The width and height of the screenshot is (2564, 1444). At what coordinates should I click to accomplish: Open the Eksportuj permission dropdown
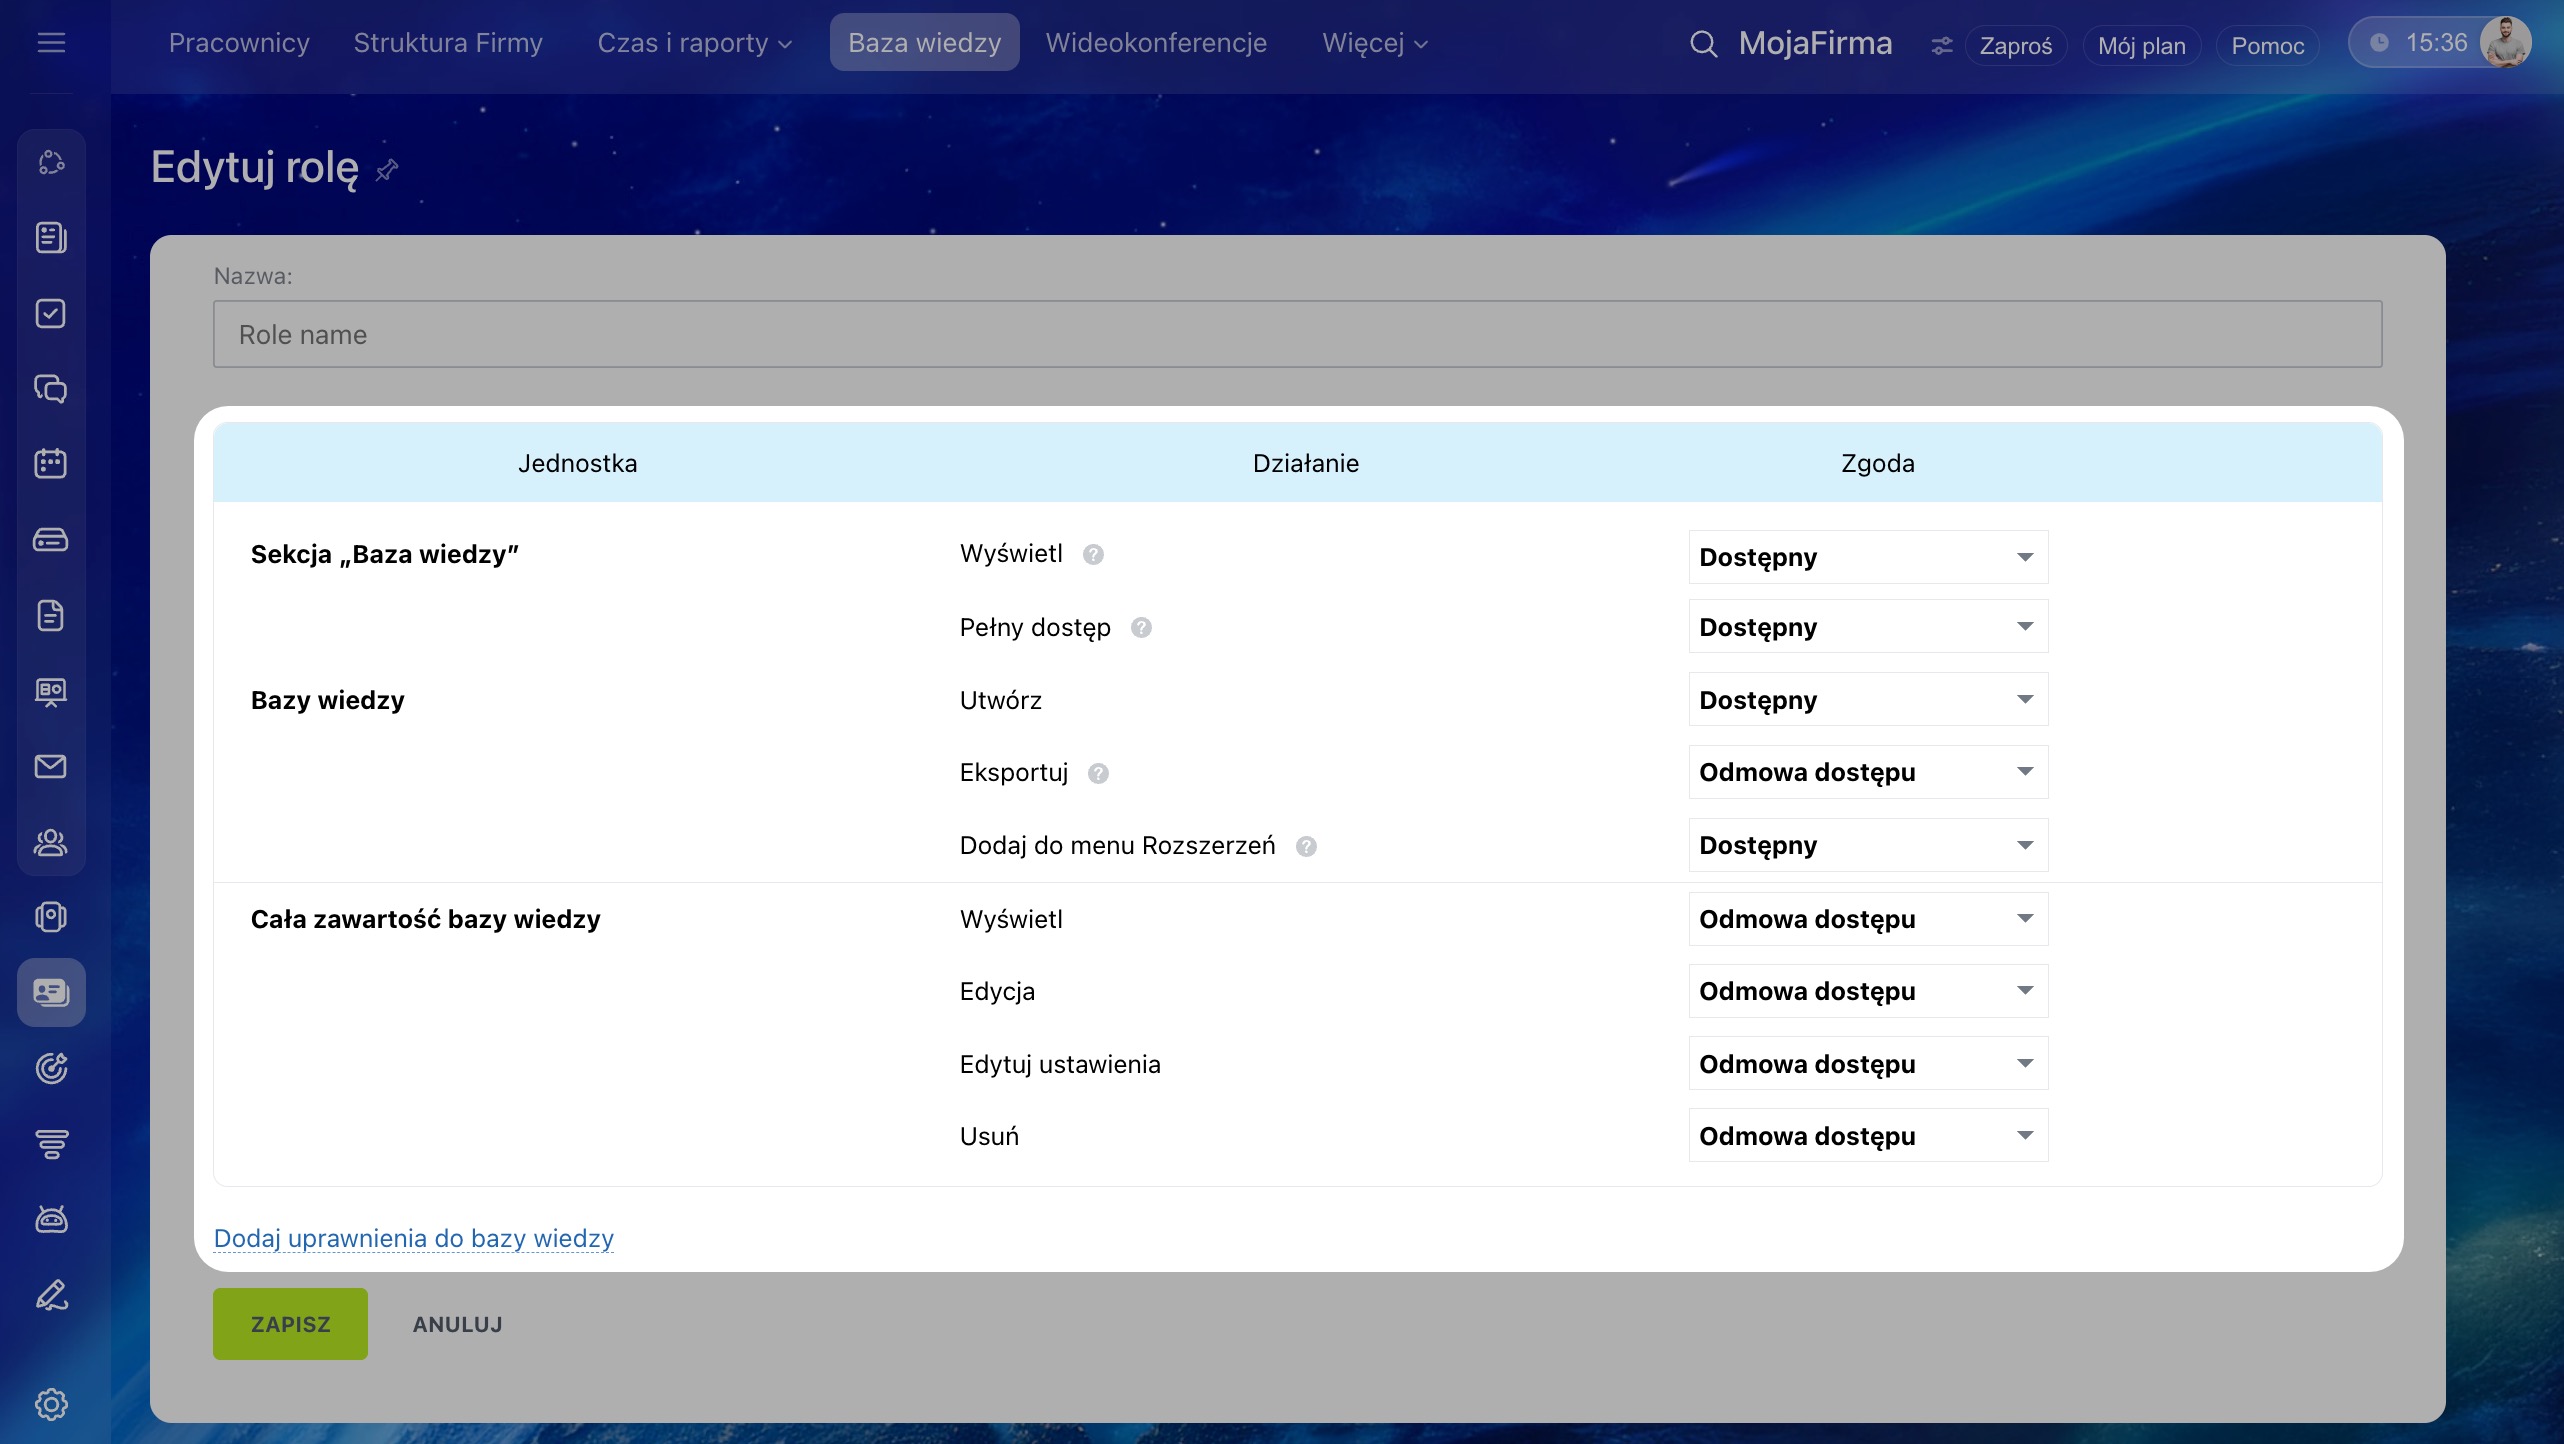click(x=1867, y=772)
